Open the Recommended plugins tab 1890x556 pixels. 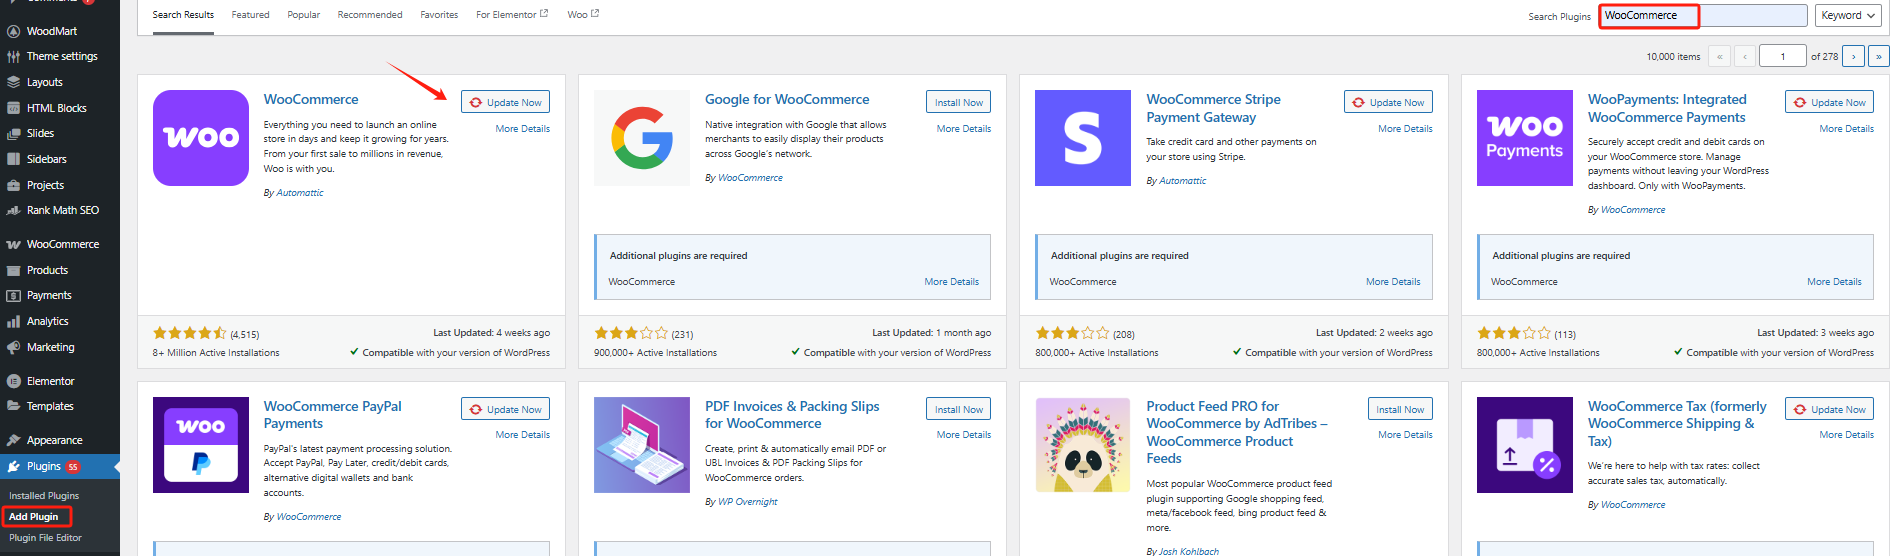click(x=370, y=15)
